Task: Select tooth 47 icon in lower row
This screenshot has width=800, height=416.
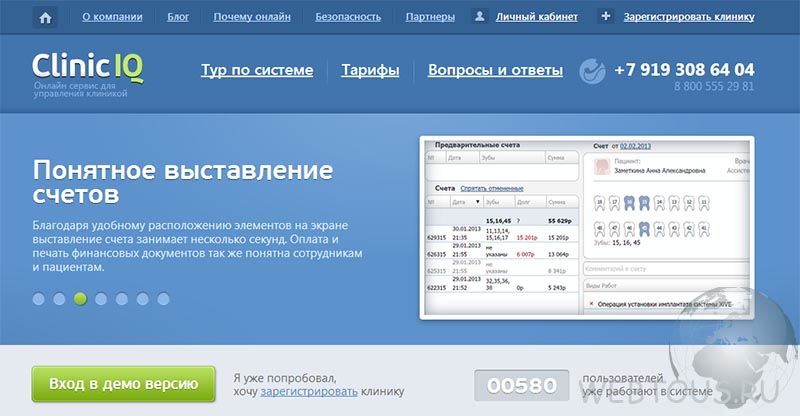Action: 614,229
